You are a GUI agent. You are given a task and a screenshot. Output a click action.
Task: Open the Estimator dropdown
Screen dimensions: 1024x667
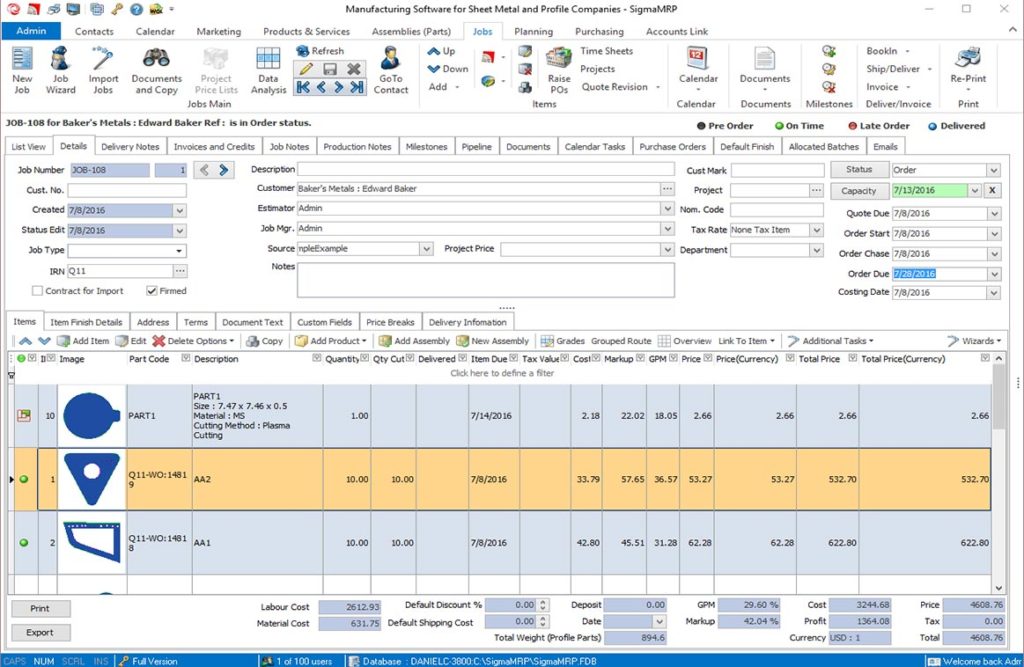[667, 208]
